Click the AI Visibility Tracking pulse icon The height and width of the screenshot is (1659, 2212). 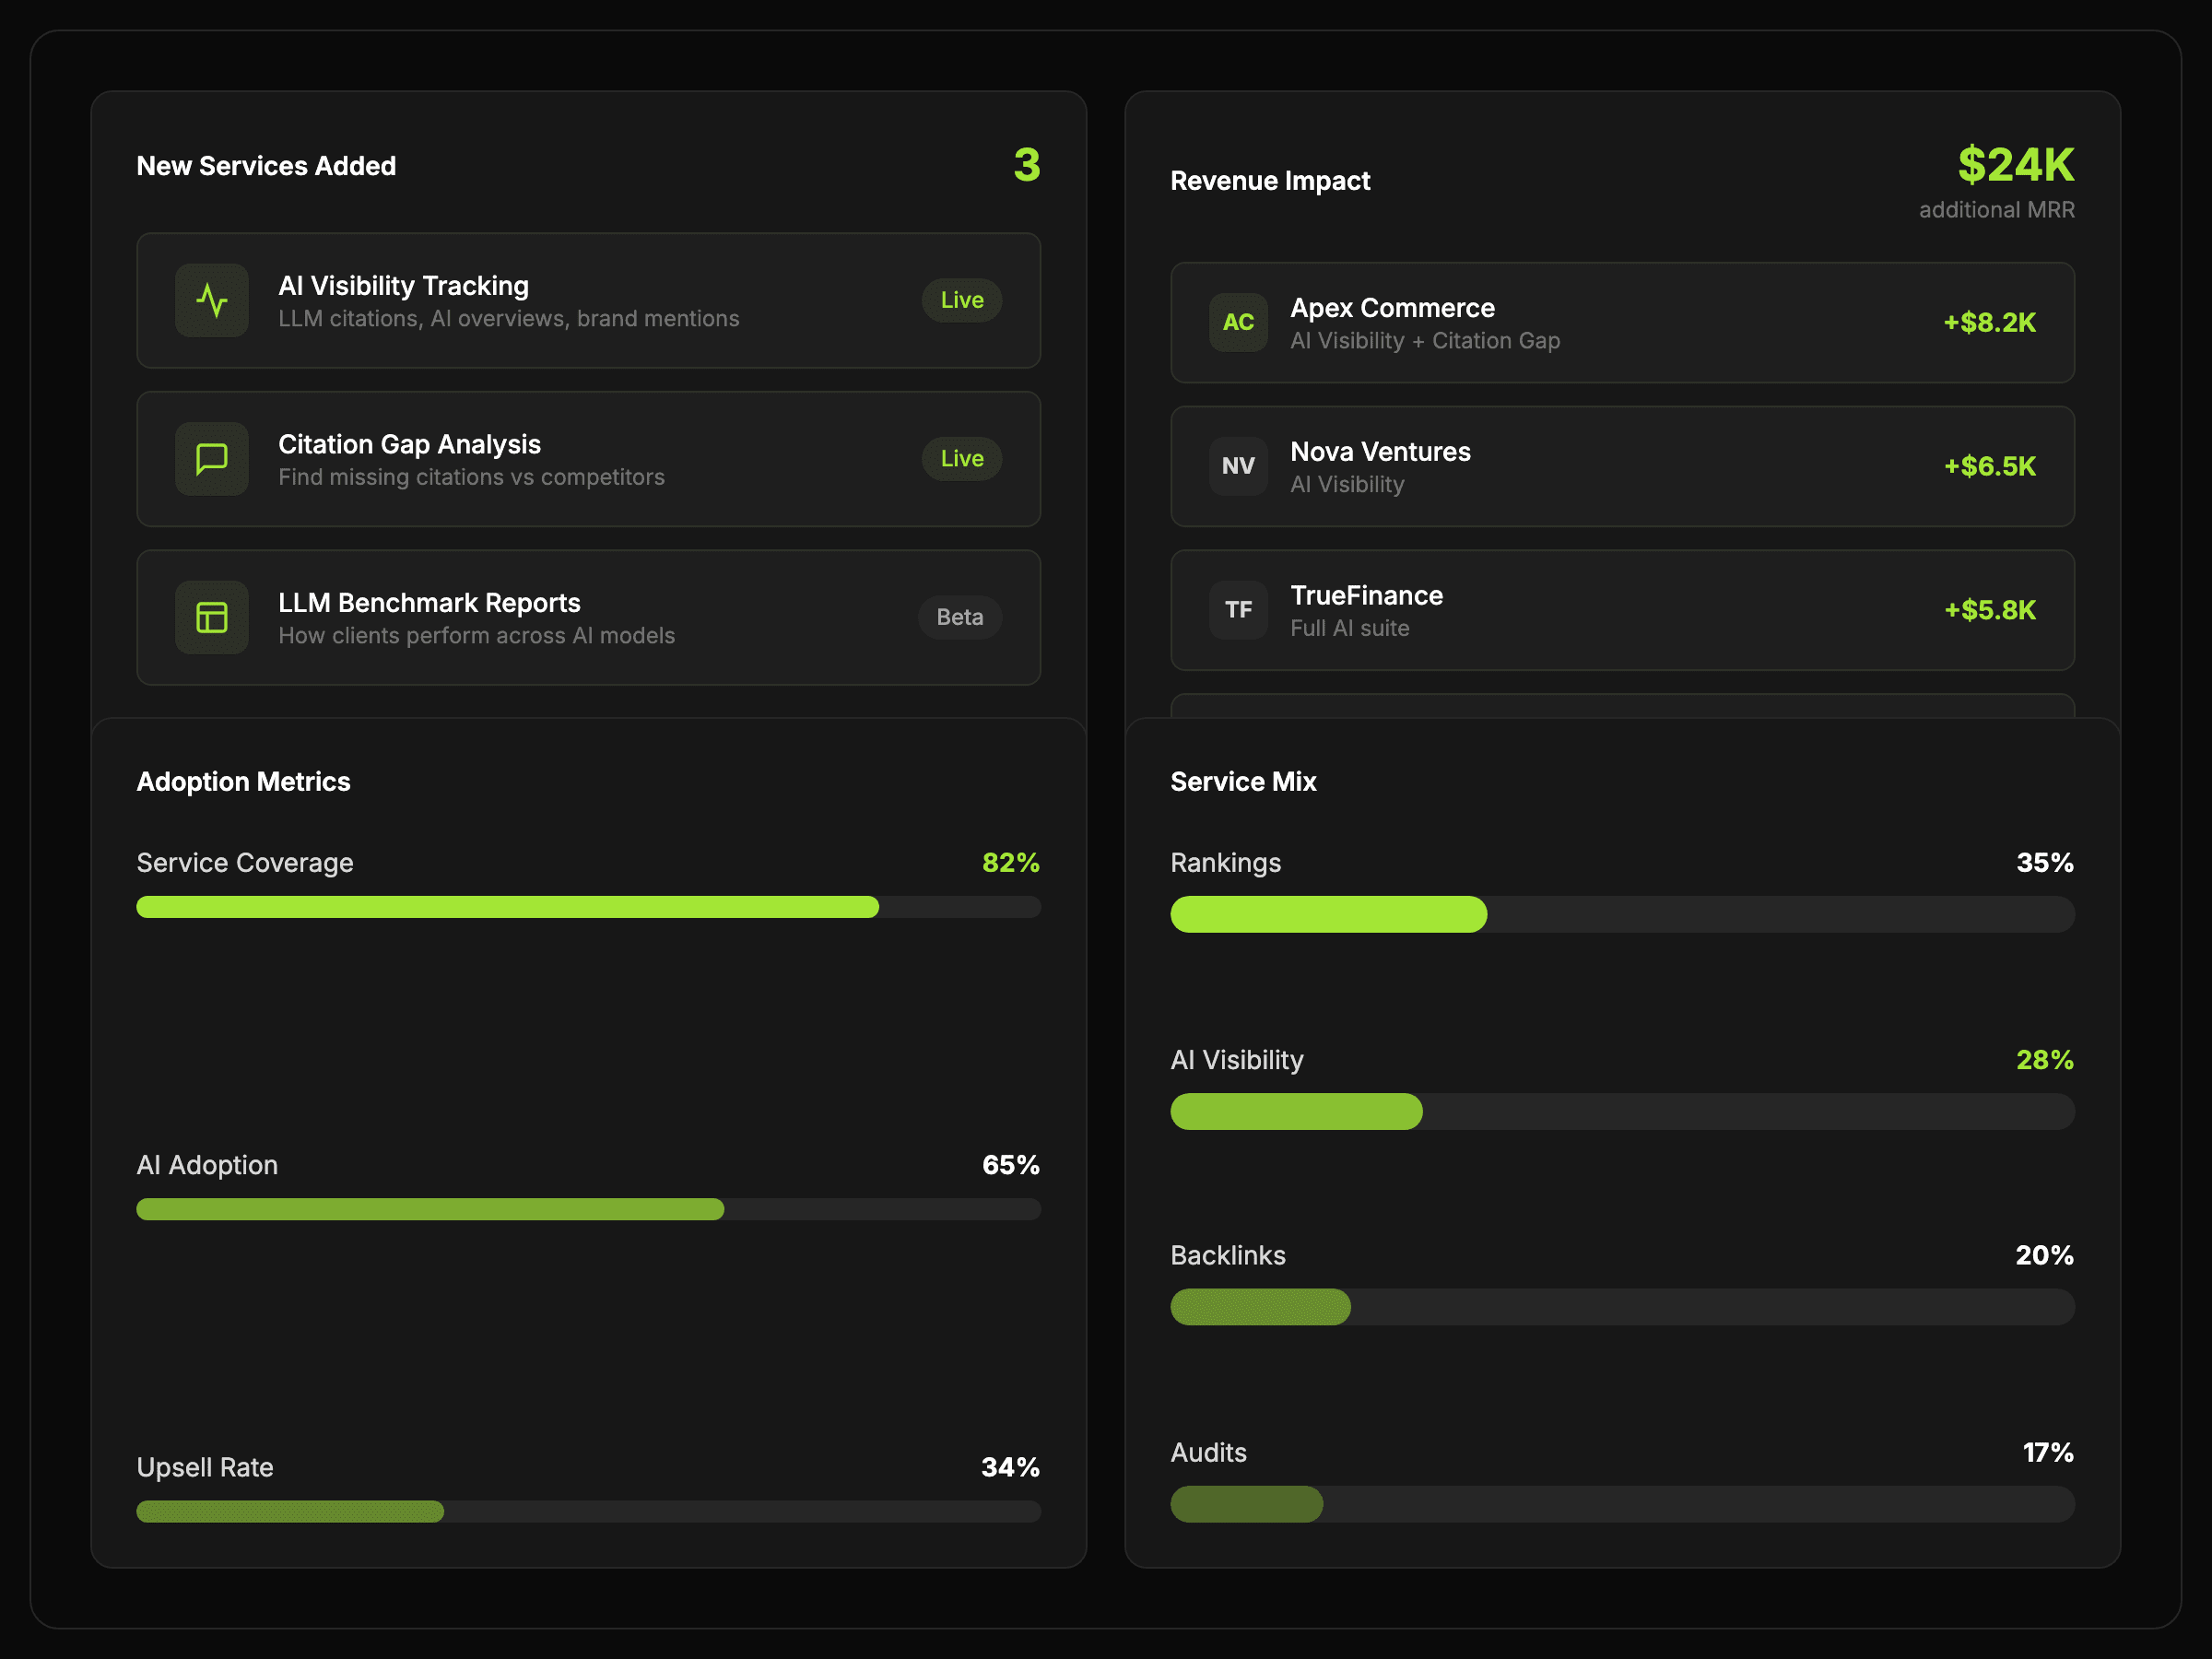click(x=211, y=300)
